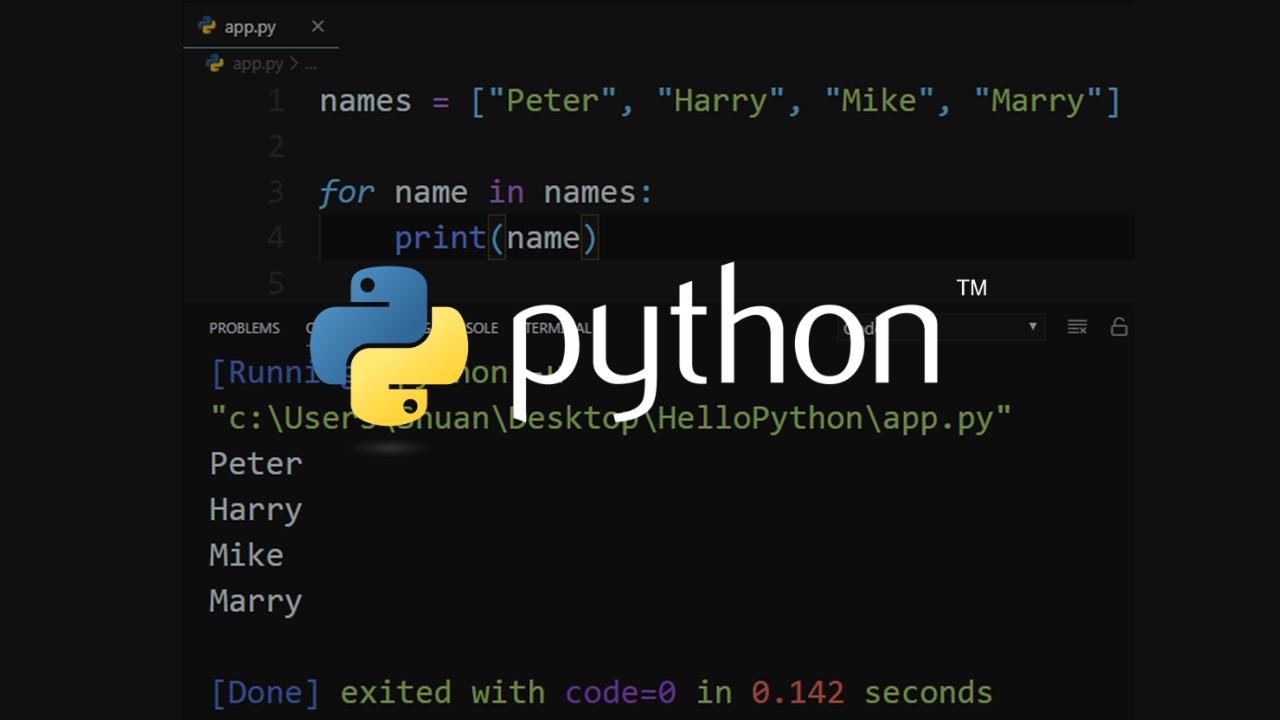This screenshot has width=1280, height=720.
Task: Open the PROBLEMS panel tab
Action: pyautogui.click(x=244, y=328)
